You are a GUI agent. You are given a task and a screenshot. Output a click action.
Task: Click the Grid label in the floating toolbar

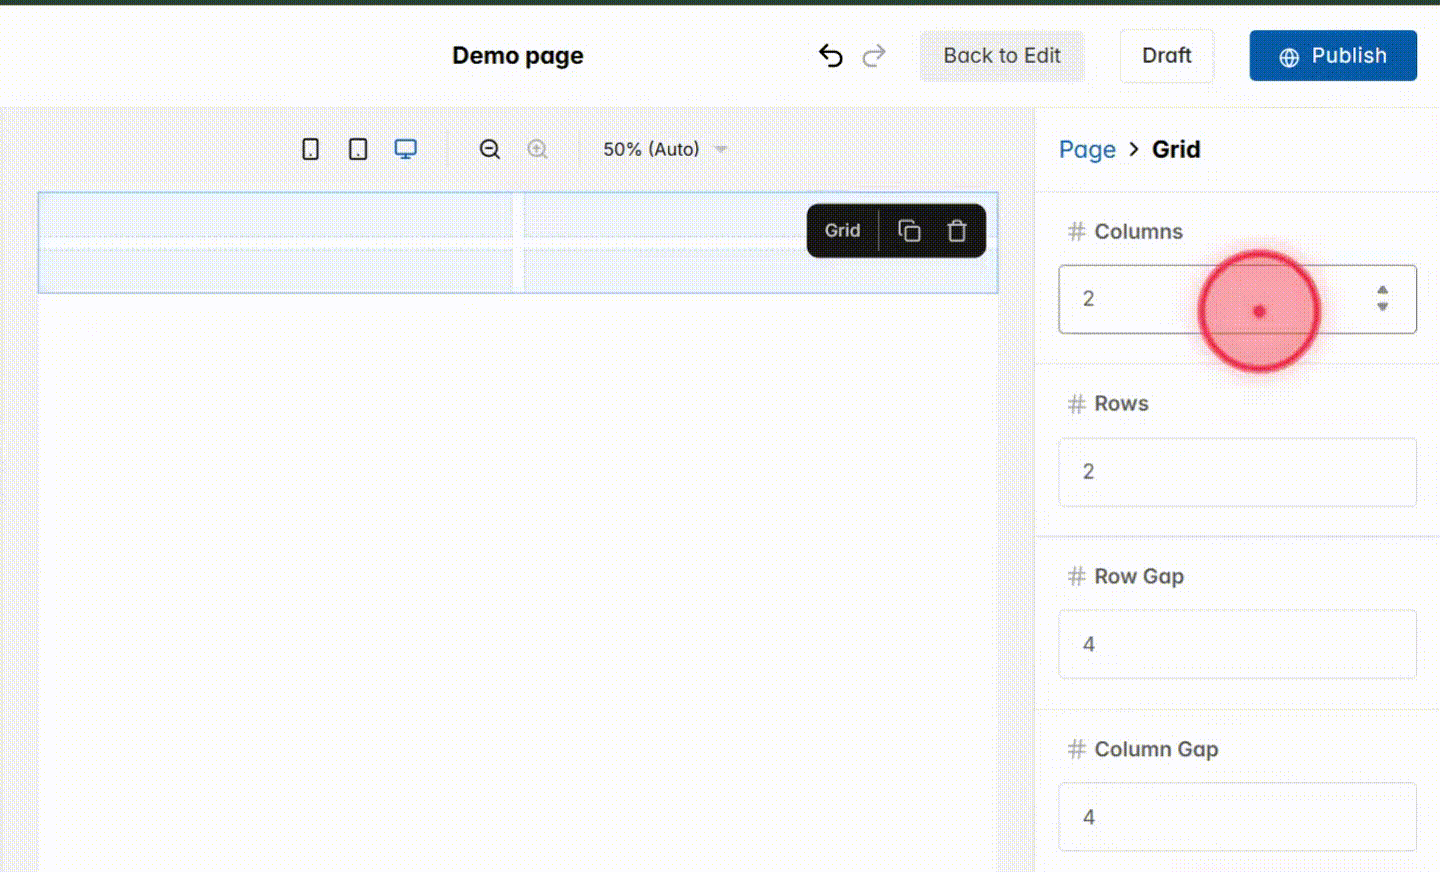click(841, 230)
